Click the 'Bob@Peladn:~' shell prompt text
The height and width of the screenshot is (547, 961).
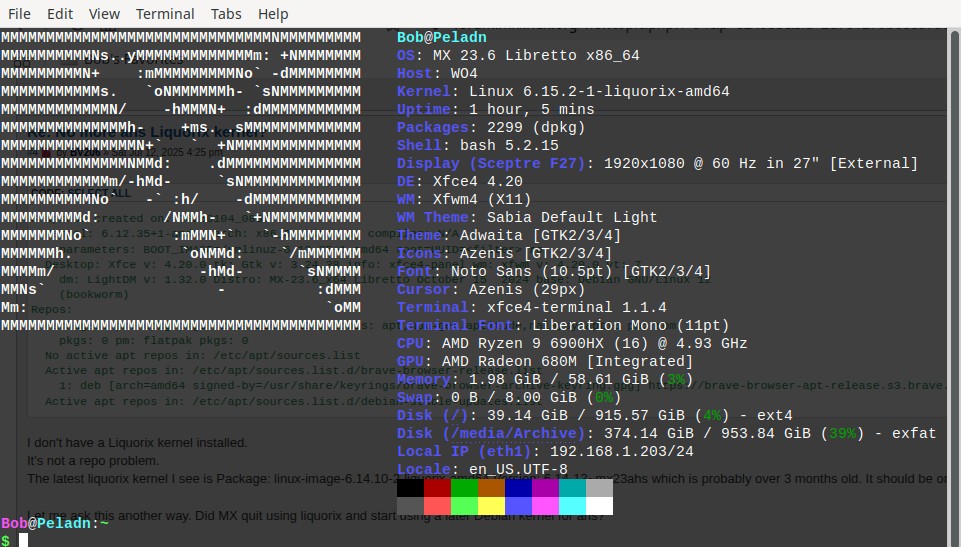55,523
